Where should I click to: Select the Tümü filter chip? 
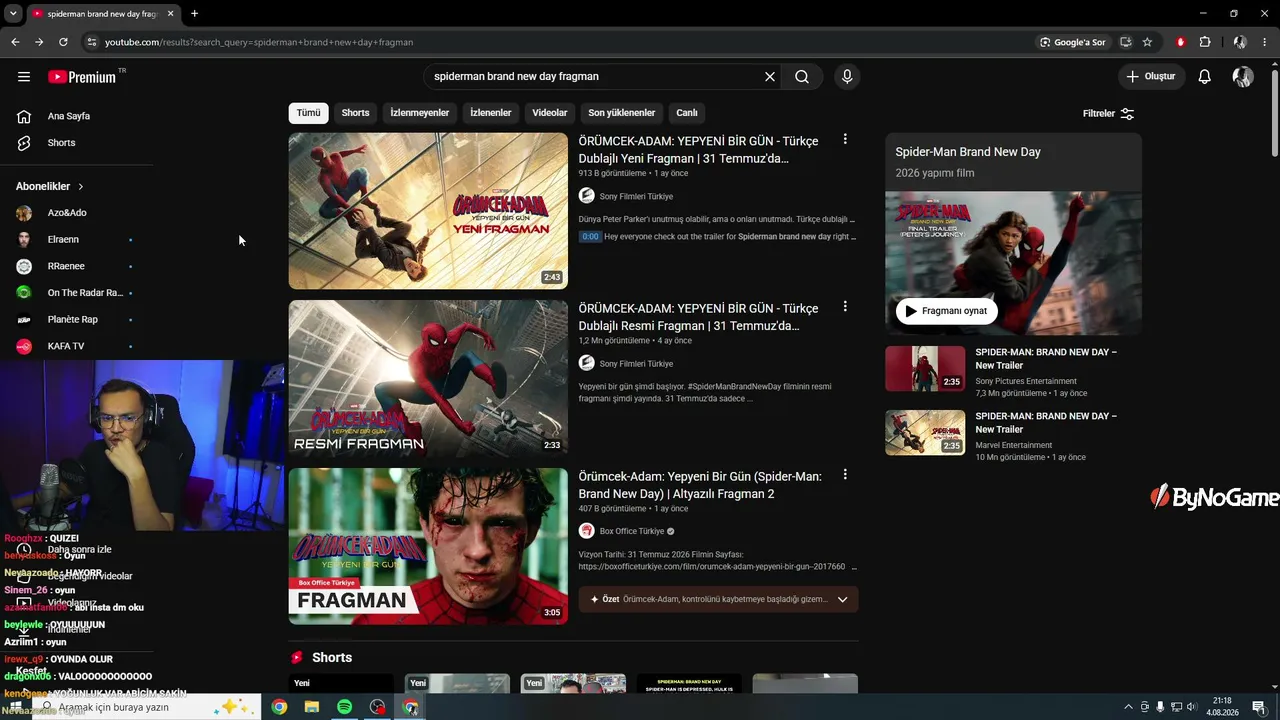point(309,113)
